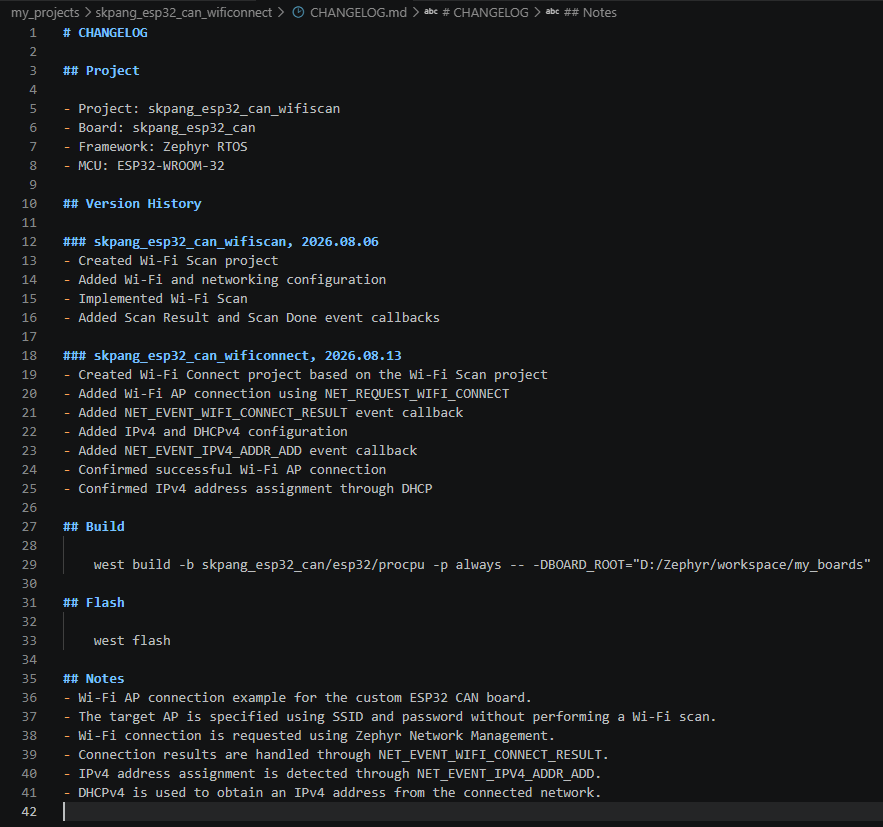Click '### skpang_esp32_can_wifiscan, 2026.08.06' heading
This screenshot has height=827, width=883.
pos(221,242)
